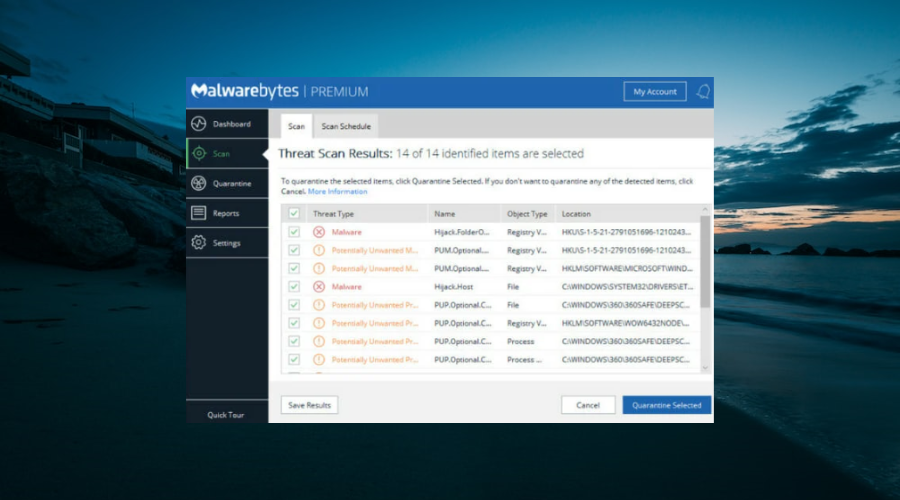Image resolution: width=900 pixels, height=500 pixels.
Task: Click the Malwarebytes logo icon
Action: [x=200, y=91]
